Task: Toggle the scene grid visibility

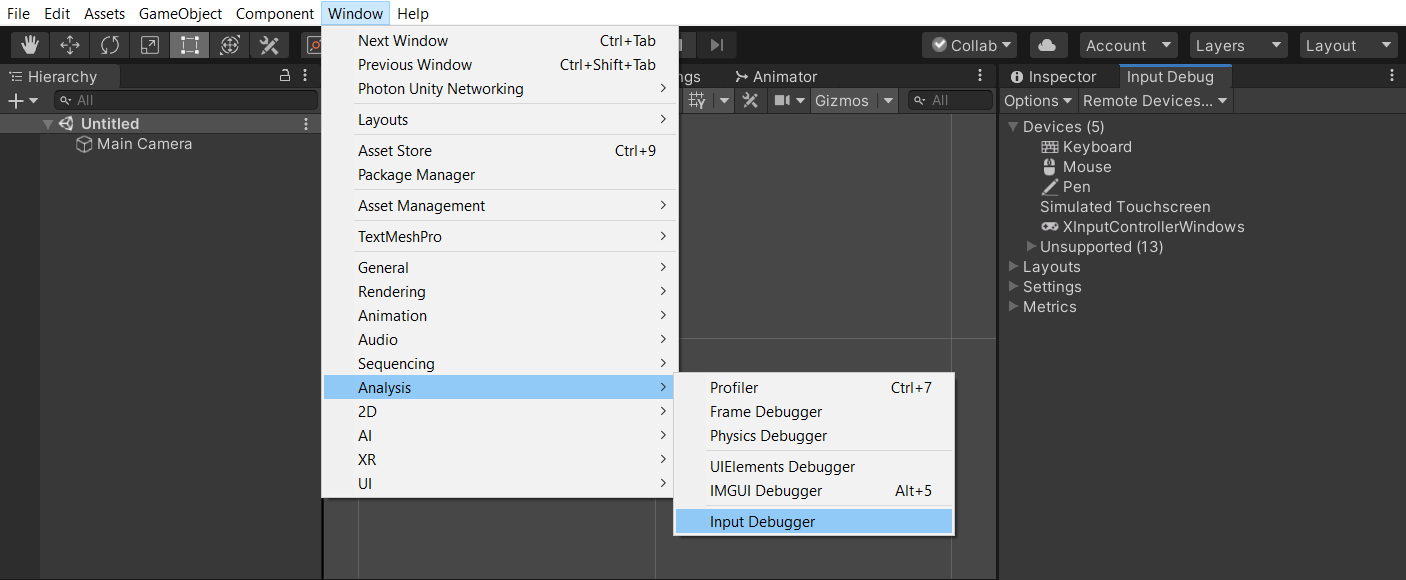Action: [x=698, y=100]
